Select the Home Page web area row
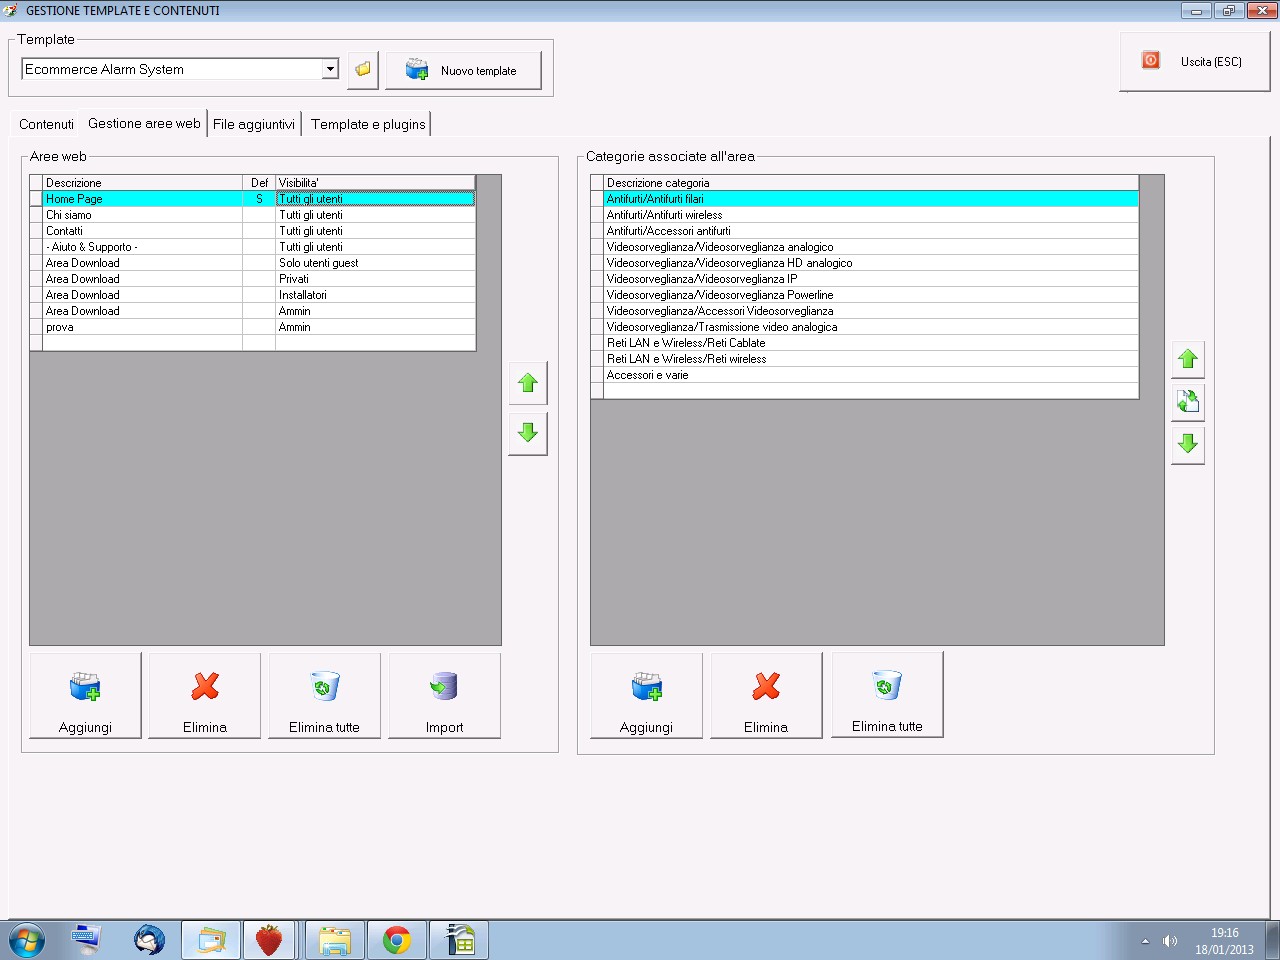The height and width of the screenshot is (960, 1280). pos(252,199)
